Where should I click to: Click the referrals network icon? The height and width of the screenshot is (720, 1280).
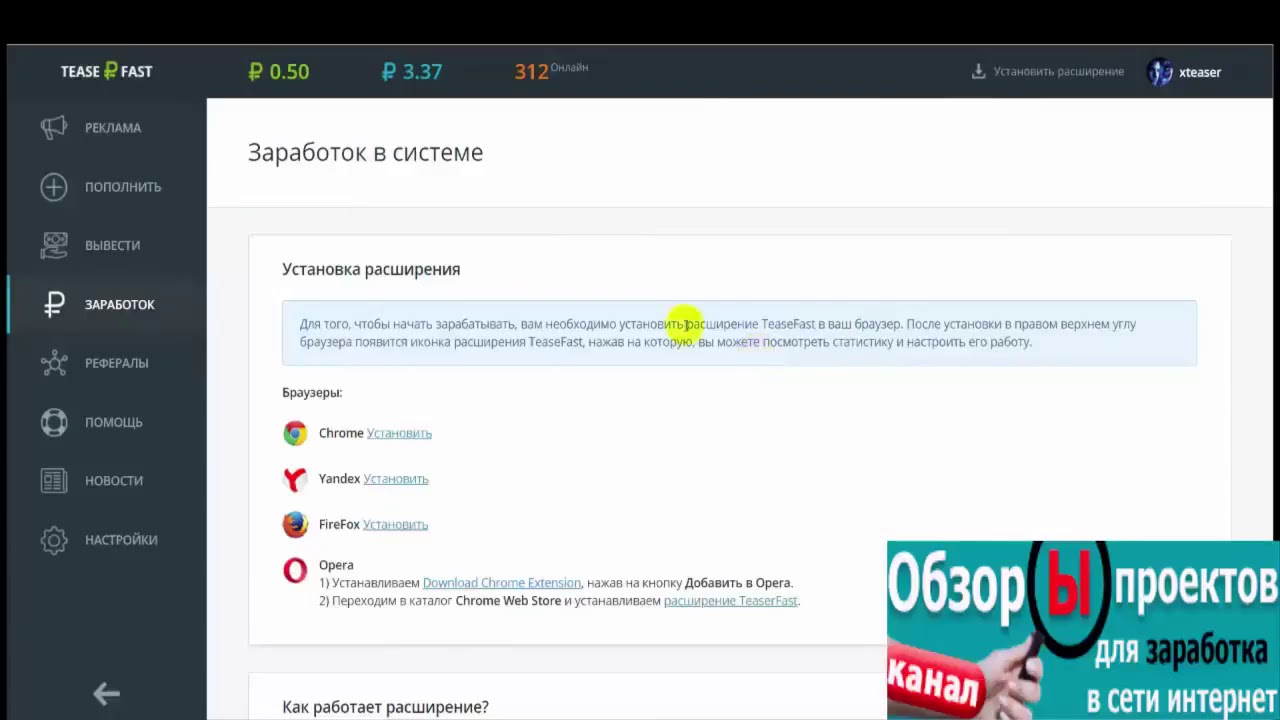point(54,363)
